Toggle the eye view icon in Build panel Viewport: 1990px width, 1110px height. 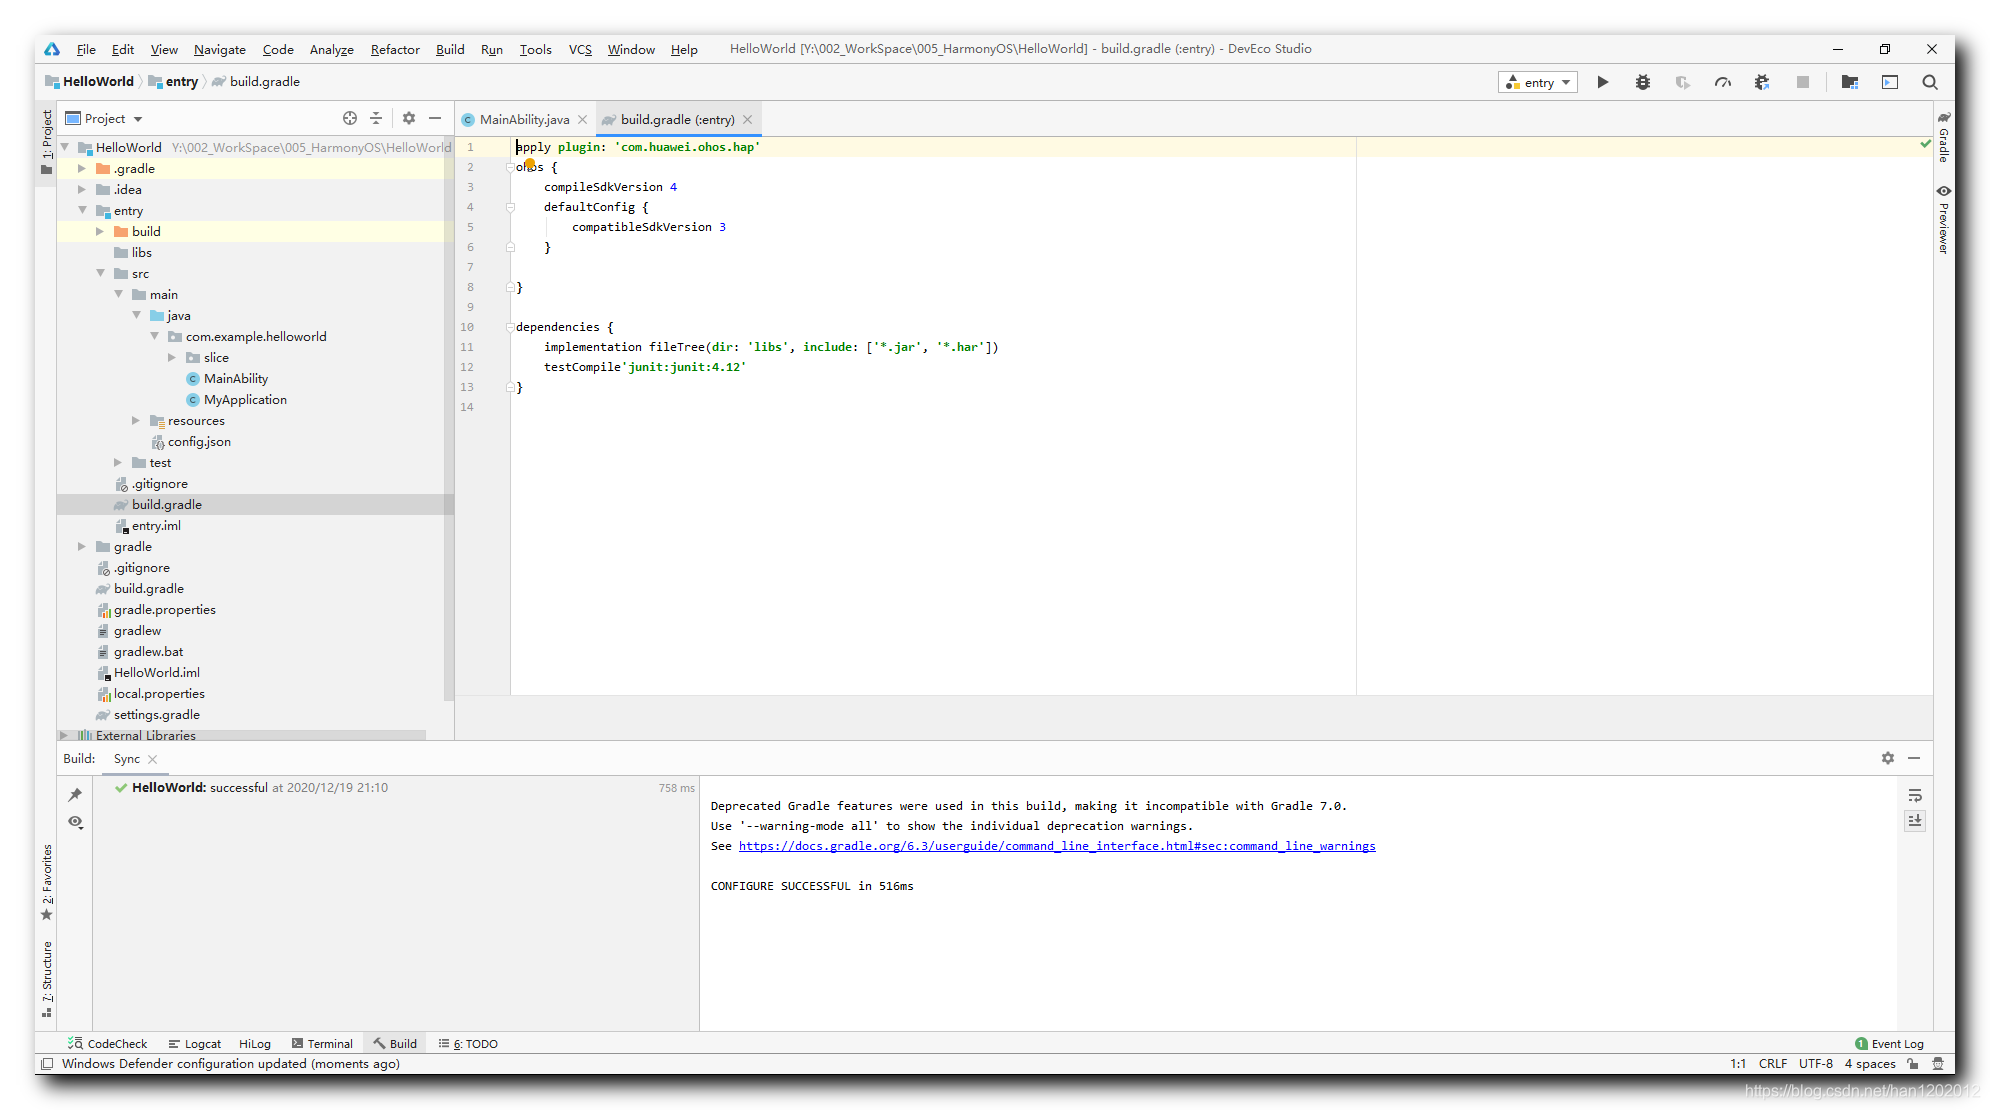pyautogui.click(x=75, y=822)
